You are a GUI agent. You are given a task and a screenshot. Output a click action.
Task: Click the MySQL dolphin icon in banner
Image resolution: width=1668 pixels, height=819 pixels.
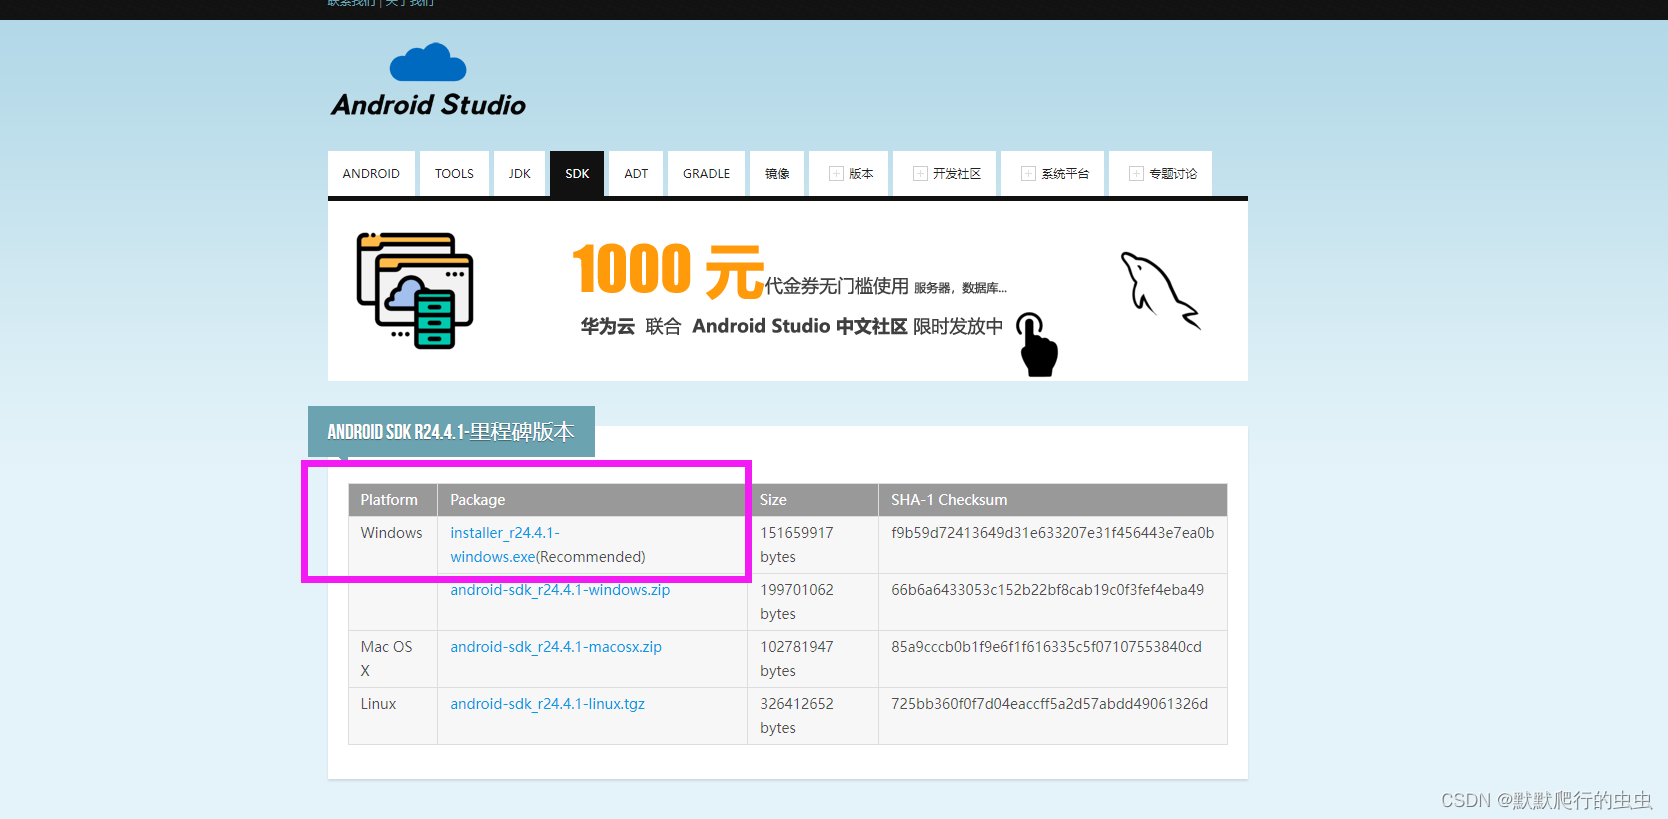point(1160,290)
